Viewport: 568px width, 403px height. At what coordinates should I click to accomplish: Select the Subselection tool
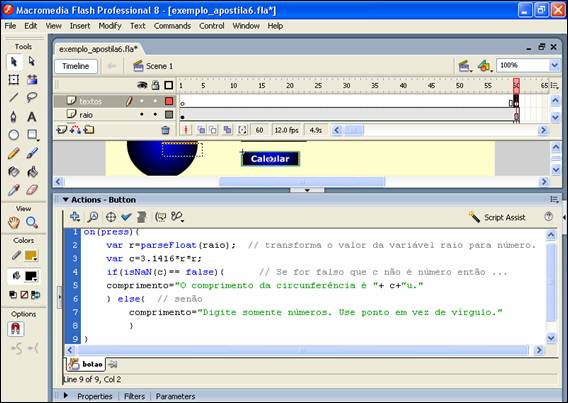32,62
